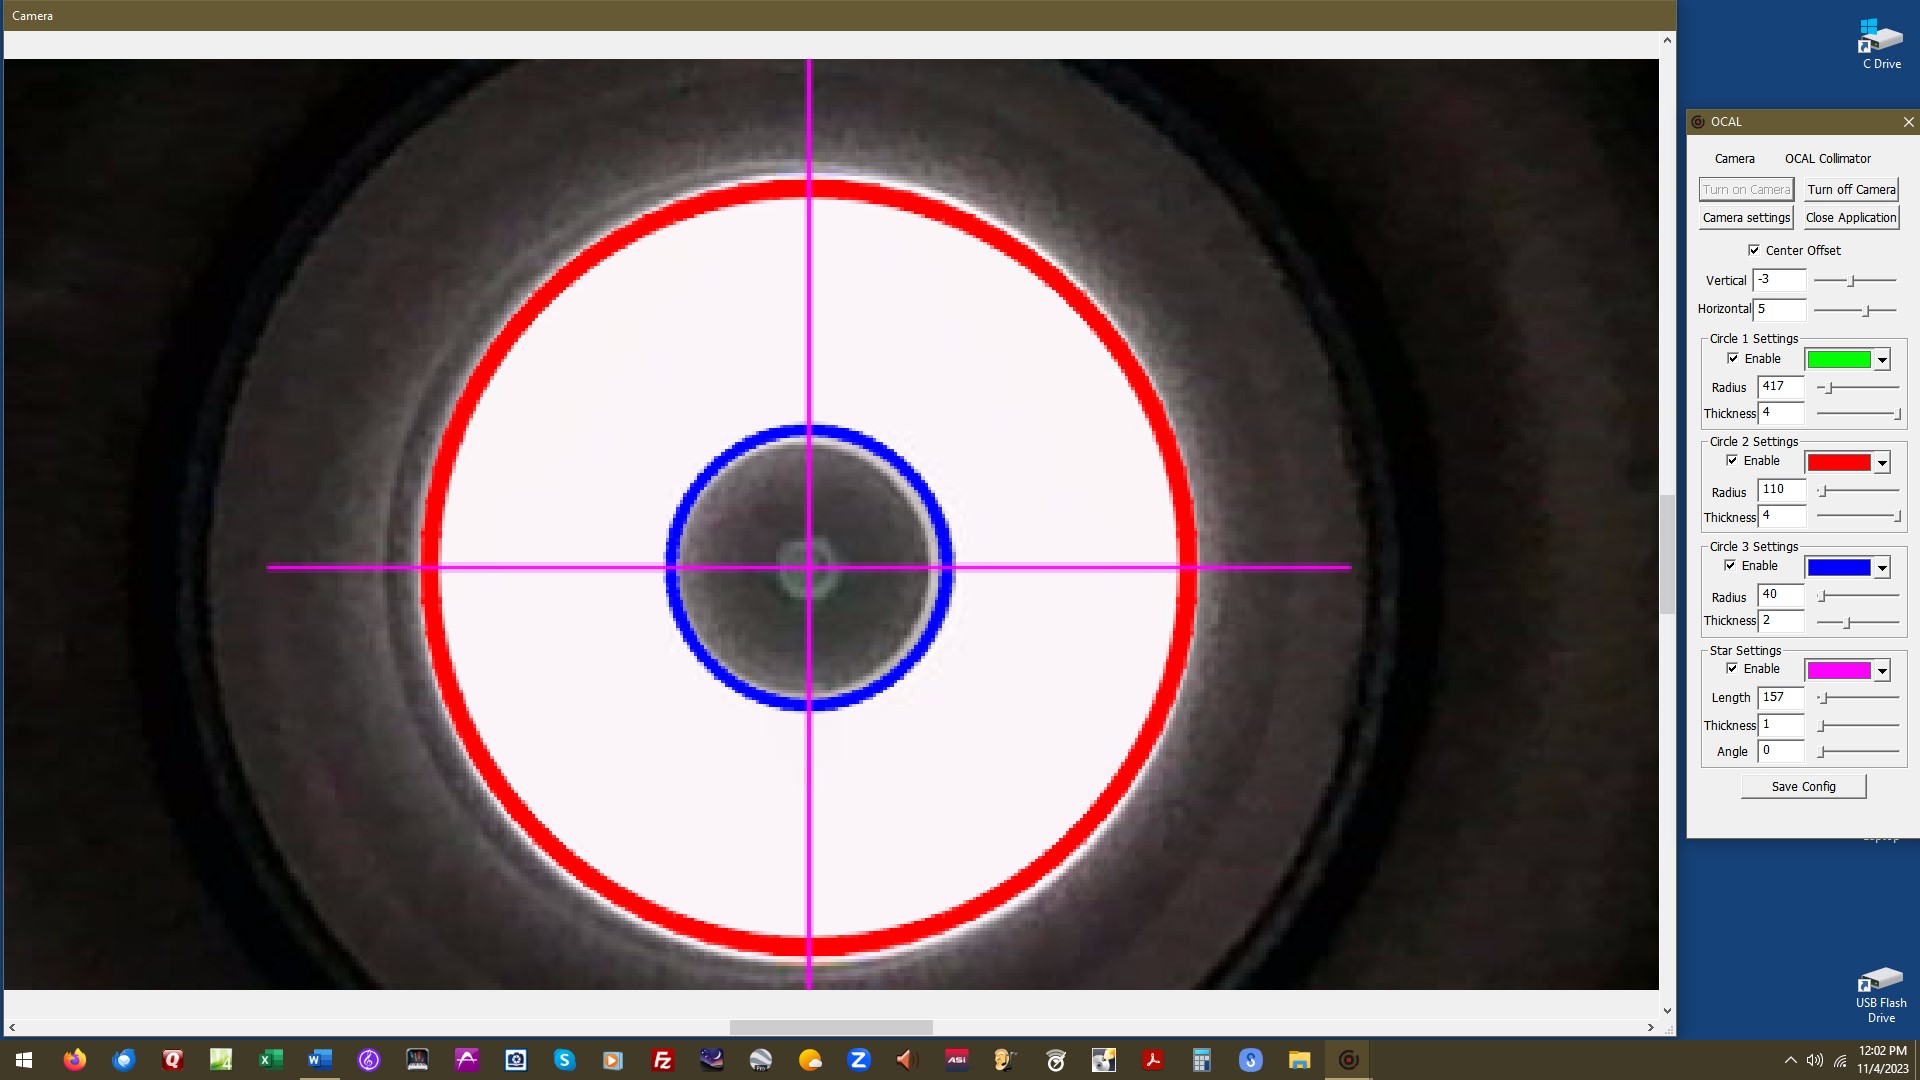Screen dimensions: 1920x1080
Task: Click the green Circle 1 color swatch
Action: 1838,359
